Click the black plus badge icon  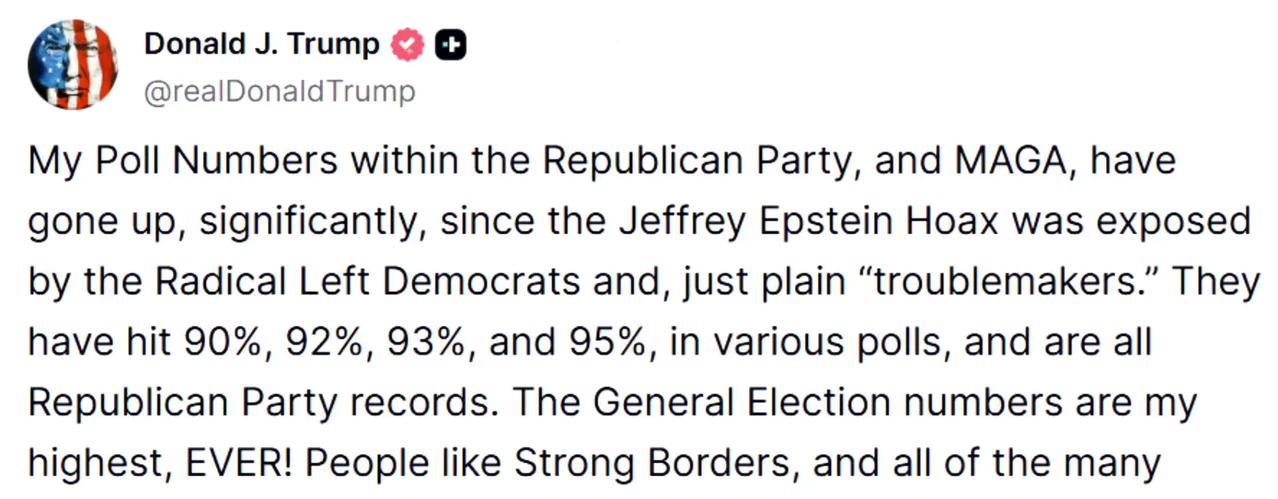click(x=451, y=45)
